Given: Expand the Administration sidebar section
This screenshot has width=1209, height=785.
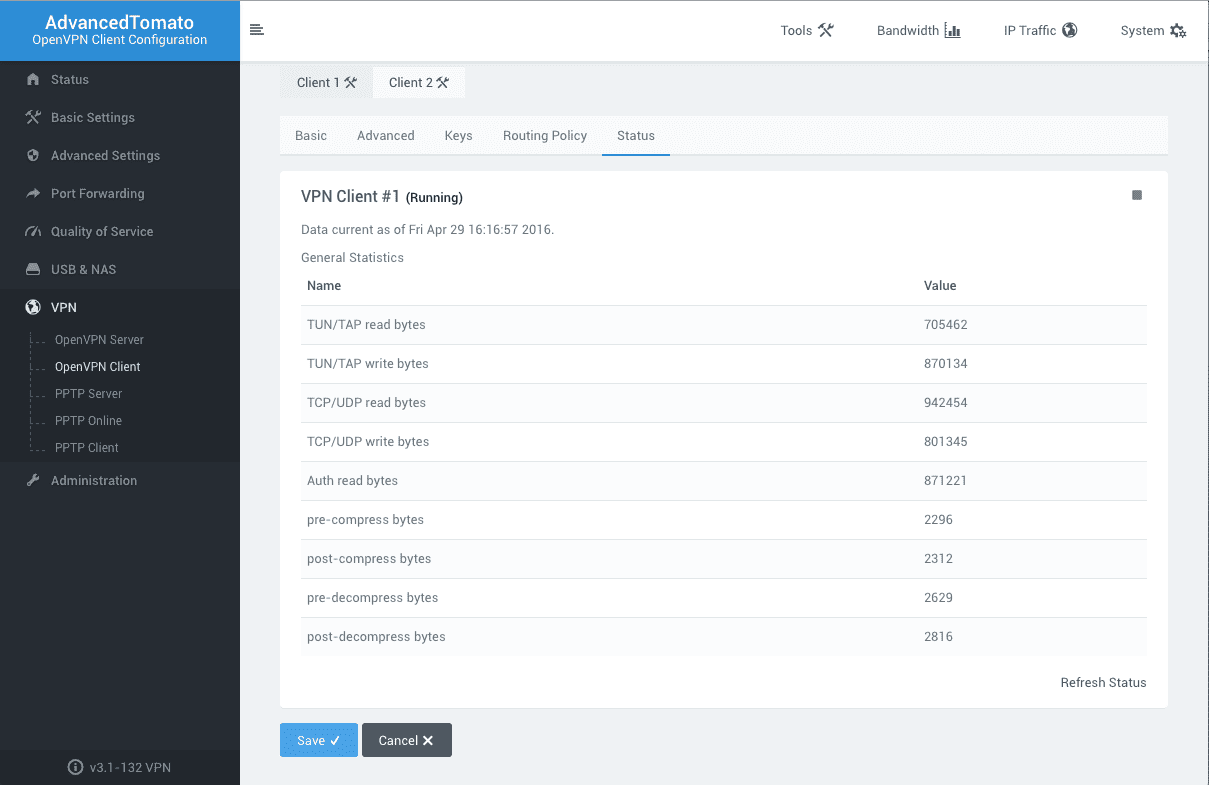Looking at the screenshot, I should (94, 480).
